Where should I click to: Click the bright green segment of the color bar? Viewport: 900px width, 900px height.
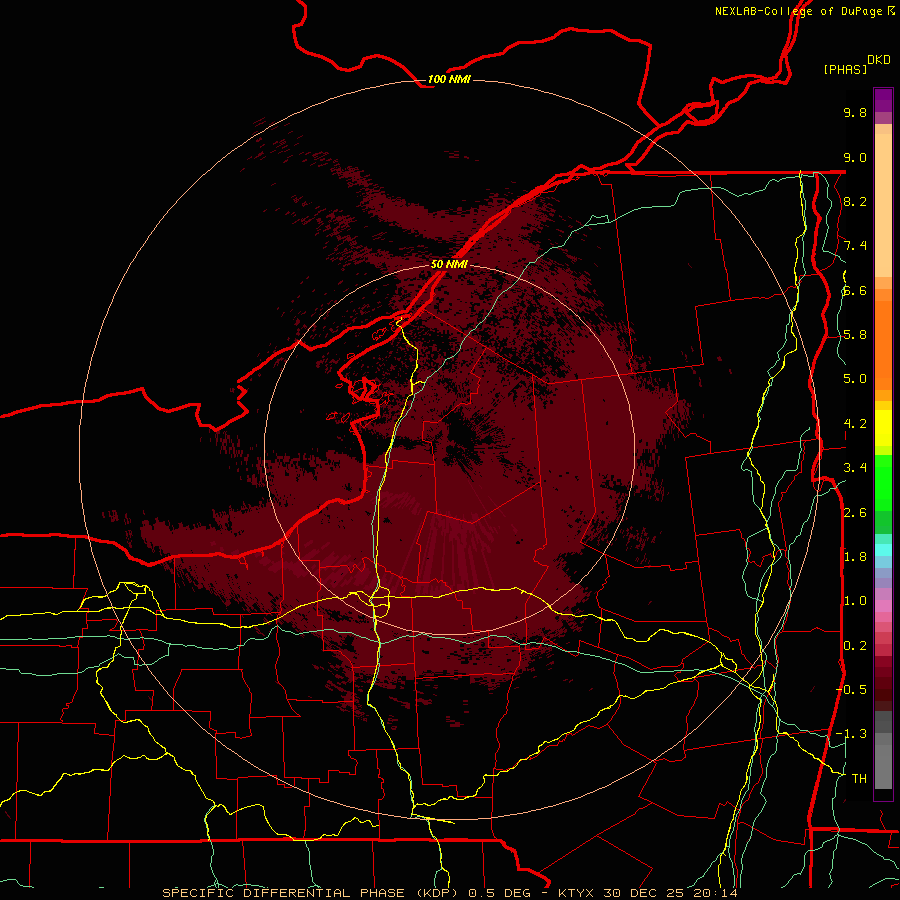[x=883, y=484]
